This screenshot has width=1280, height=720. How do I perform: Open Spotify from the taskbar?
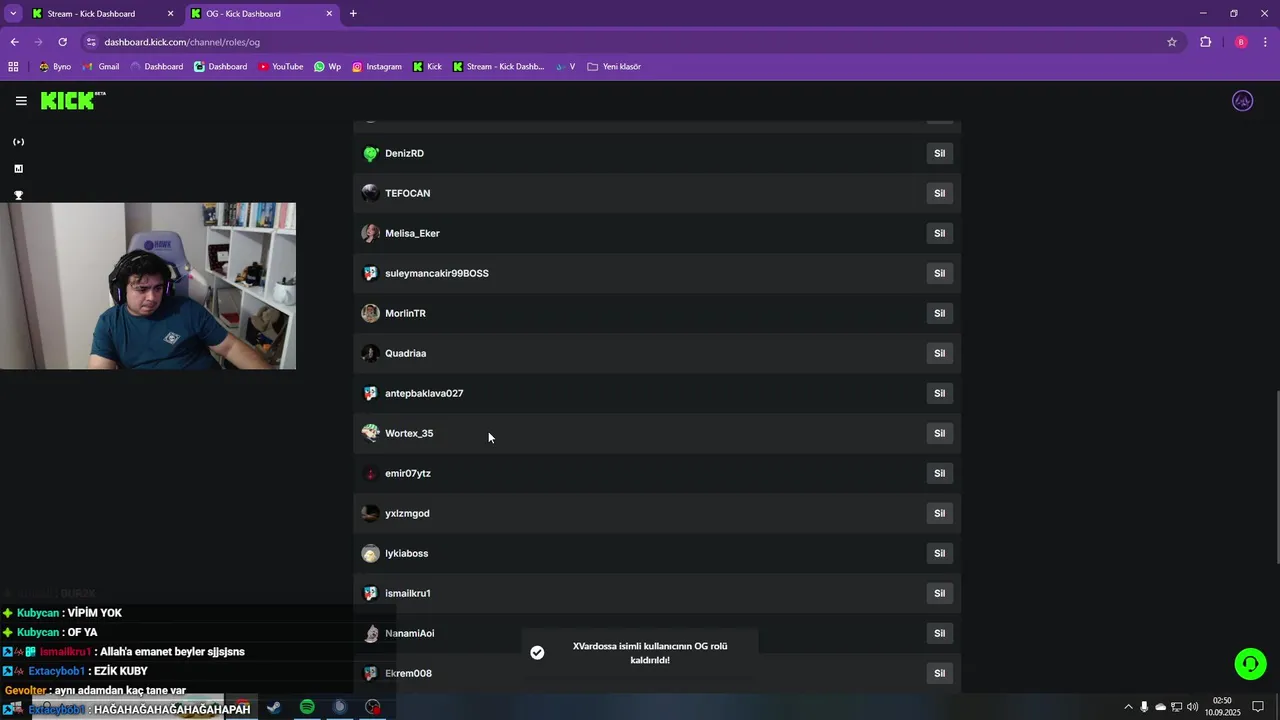307,707
